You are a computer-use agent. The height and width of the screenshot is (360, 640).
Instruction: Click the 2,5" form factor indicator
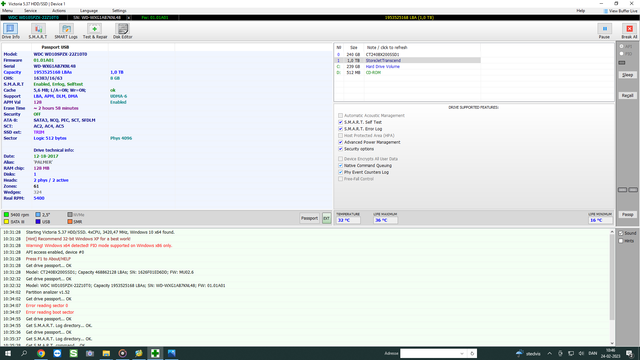pos(38,215)
